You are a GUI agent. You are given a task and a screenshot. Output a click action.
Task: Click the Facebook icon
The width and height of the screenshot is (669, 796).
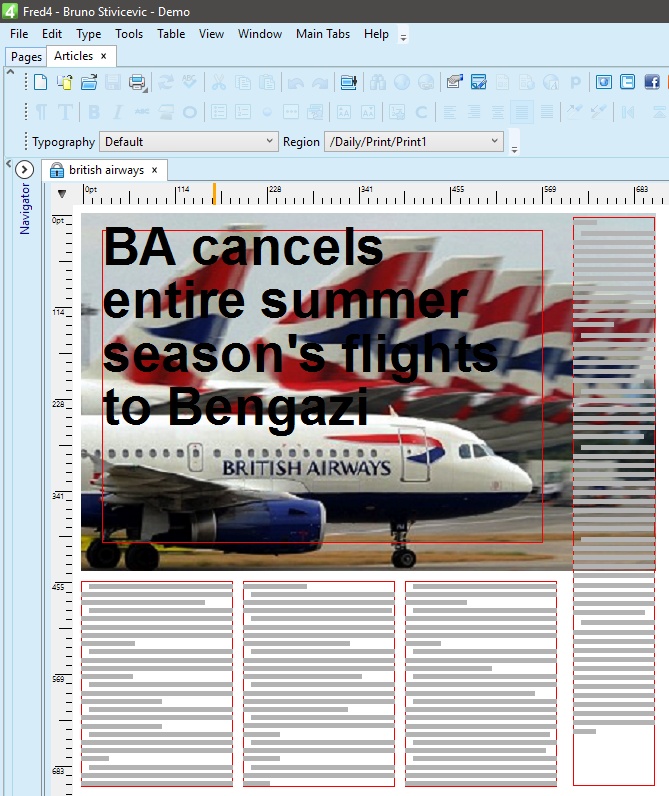pyautogui.click(x=652, y=82)
